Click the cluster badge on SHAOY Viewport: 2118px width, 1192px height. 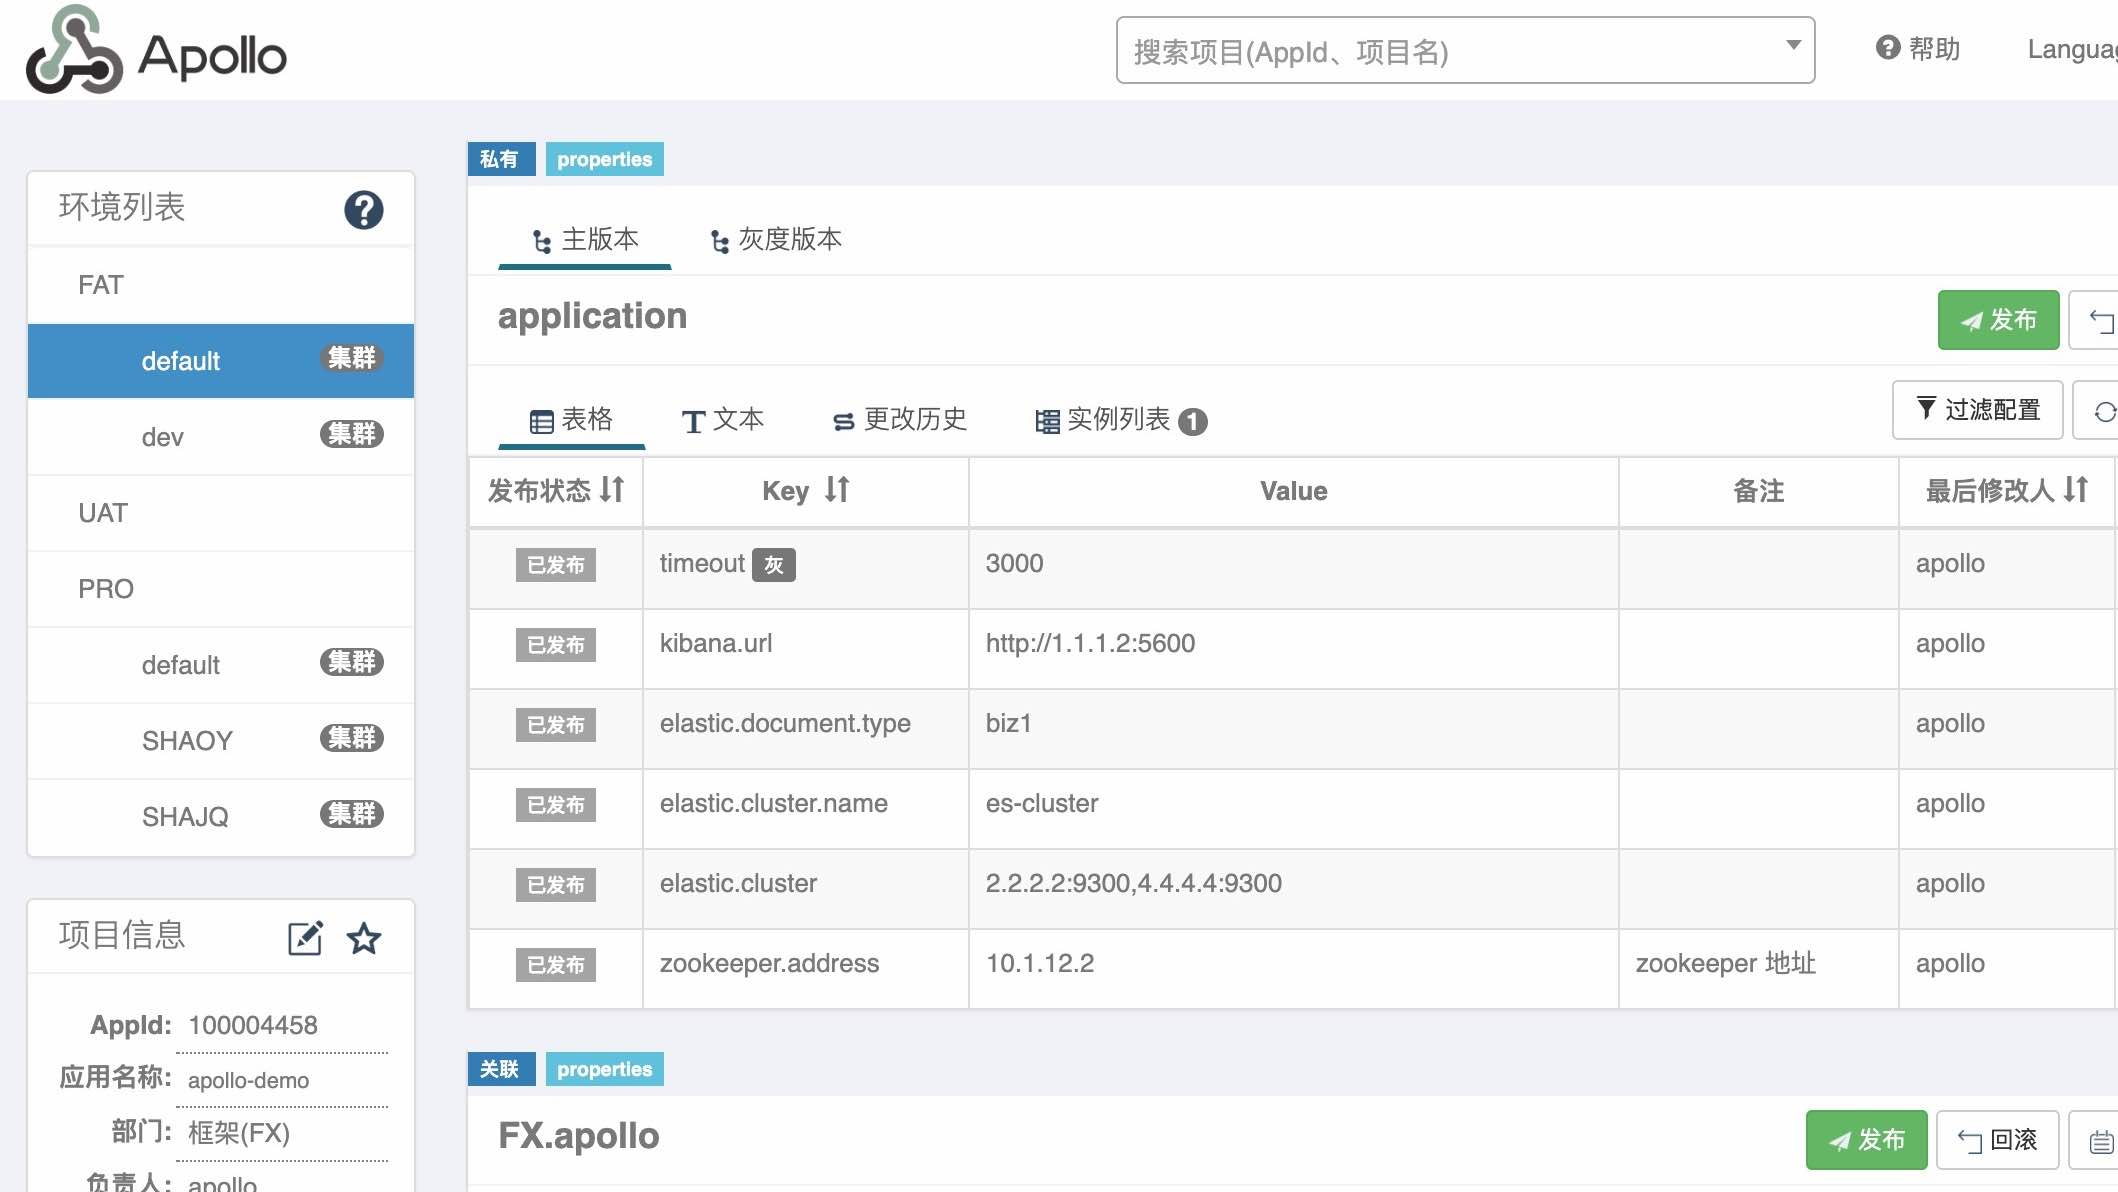[352, 738]
